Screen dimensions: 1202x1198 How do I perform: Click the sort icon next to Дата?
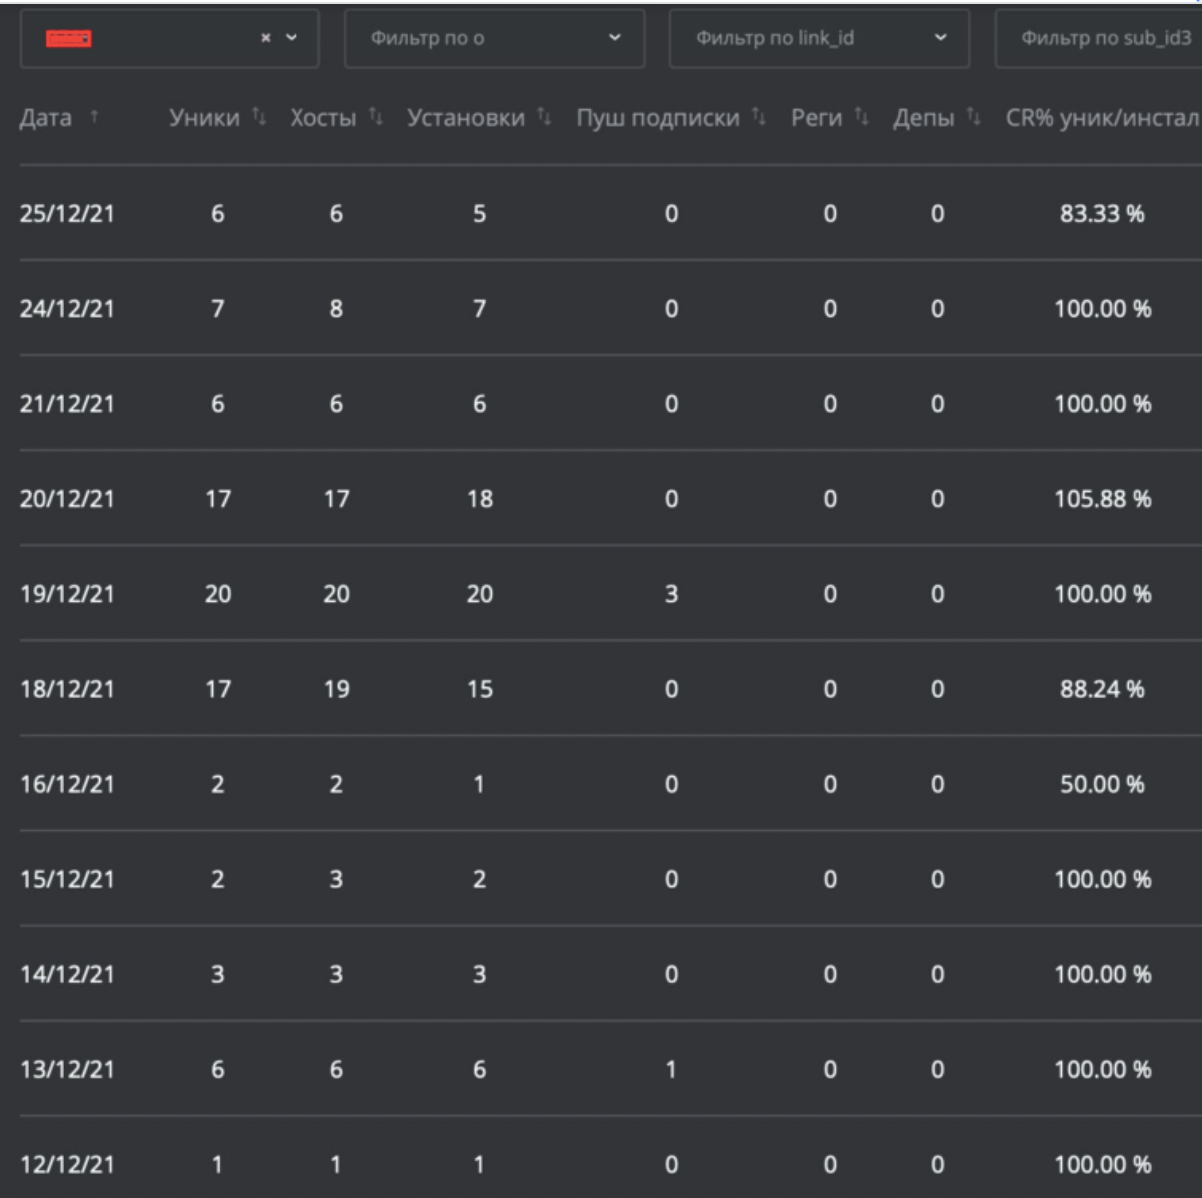94,118
